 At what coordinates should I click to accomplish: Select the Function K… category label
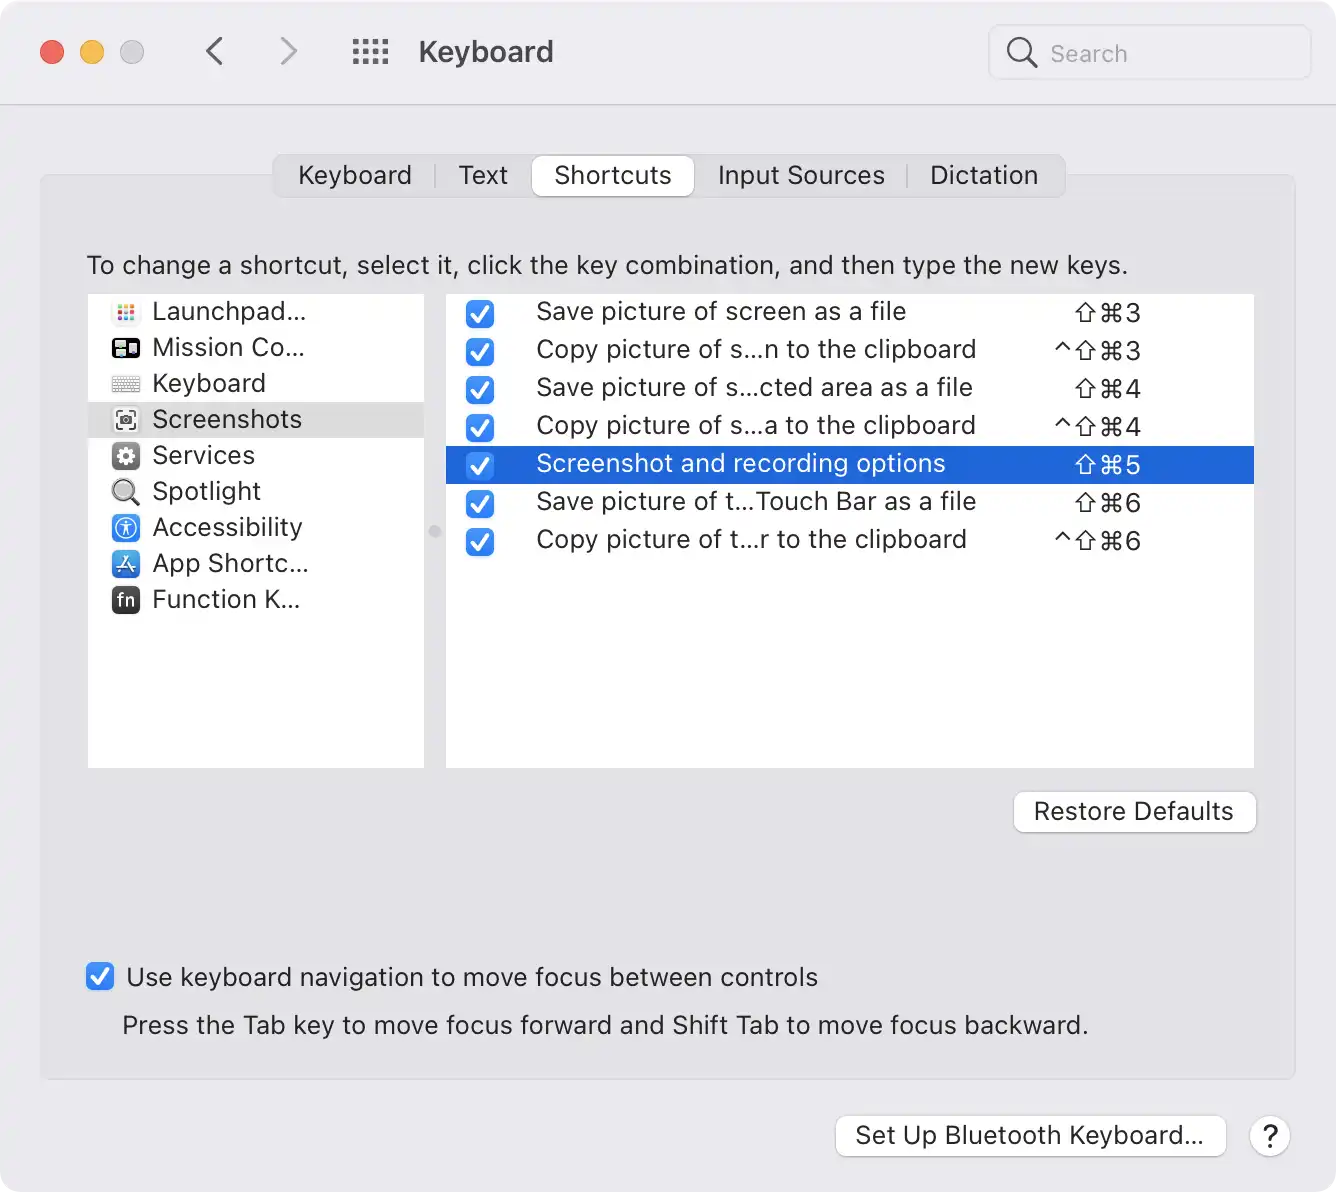click(226, 600)
